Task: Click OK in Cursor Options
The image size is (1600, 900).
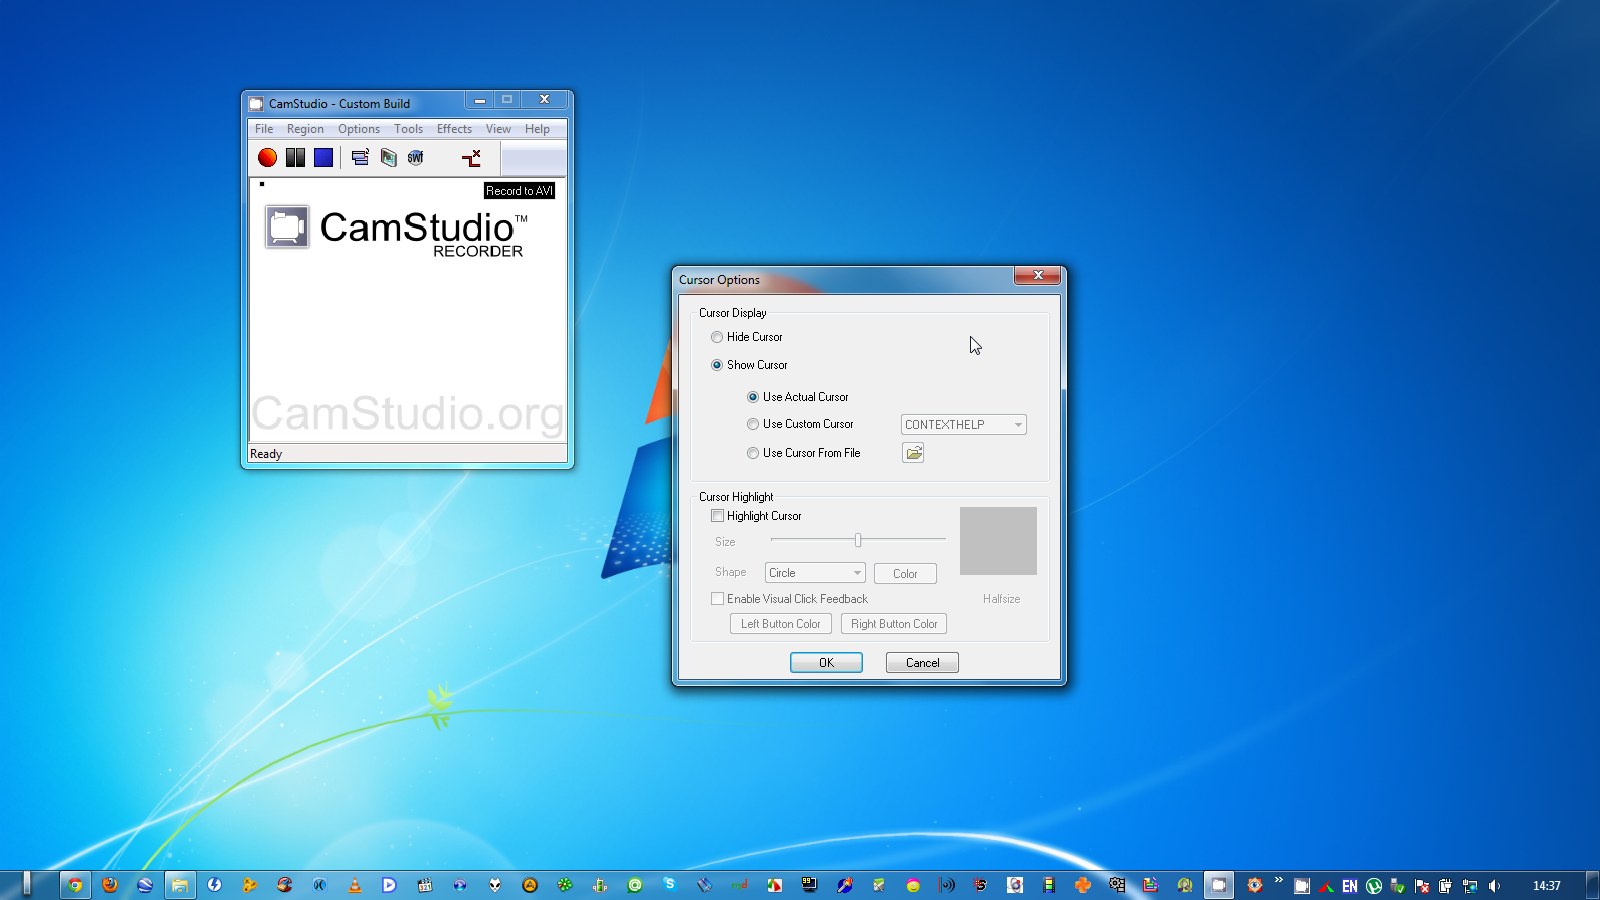Action: 826,663
